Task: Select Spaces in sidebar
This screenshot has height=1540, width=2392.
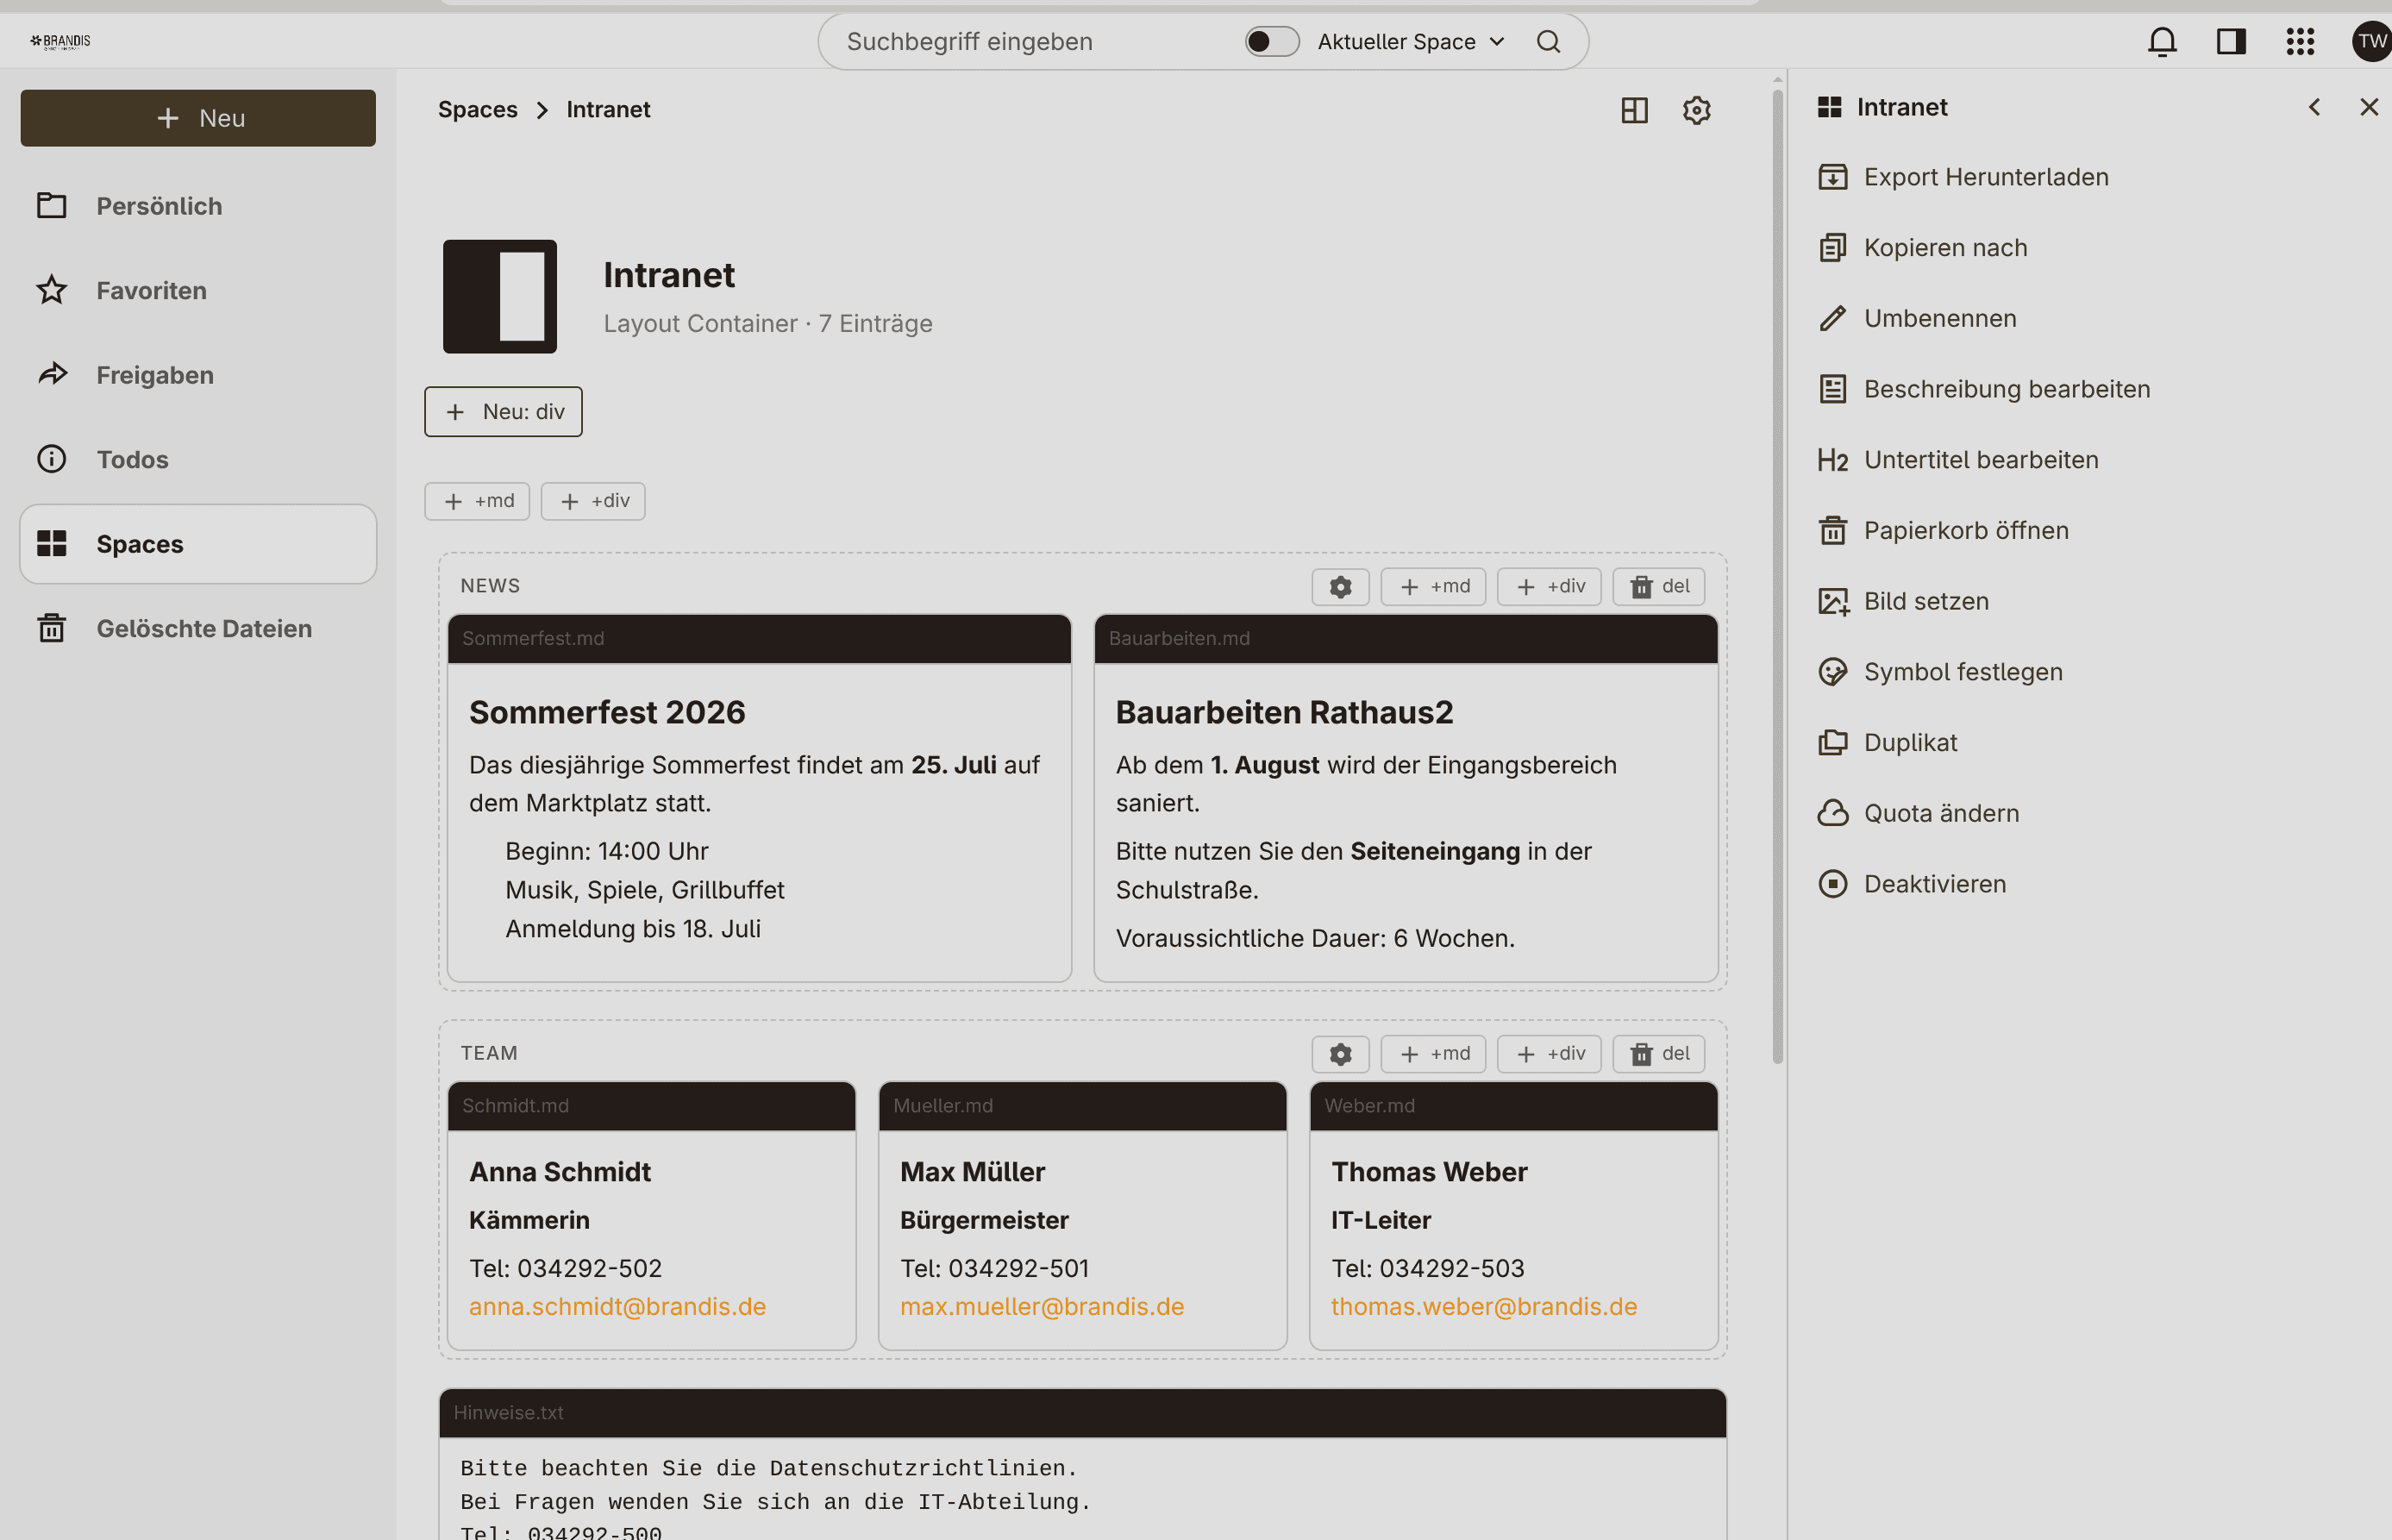Action: [198, 544]
